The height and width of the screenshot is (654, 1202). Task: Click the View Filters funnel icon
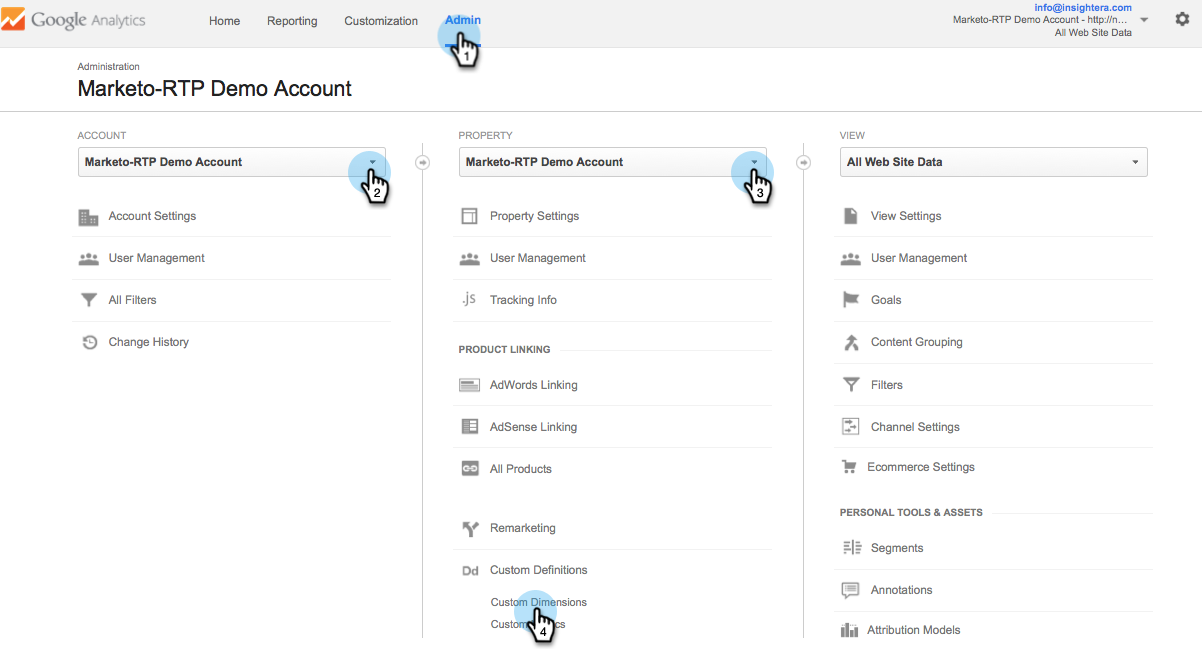(x=851, y=385)
